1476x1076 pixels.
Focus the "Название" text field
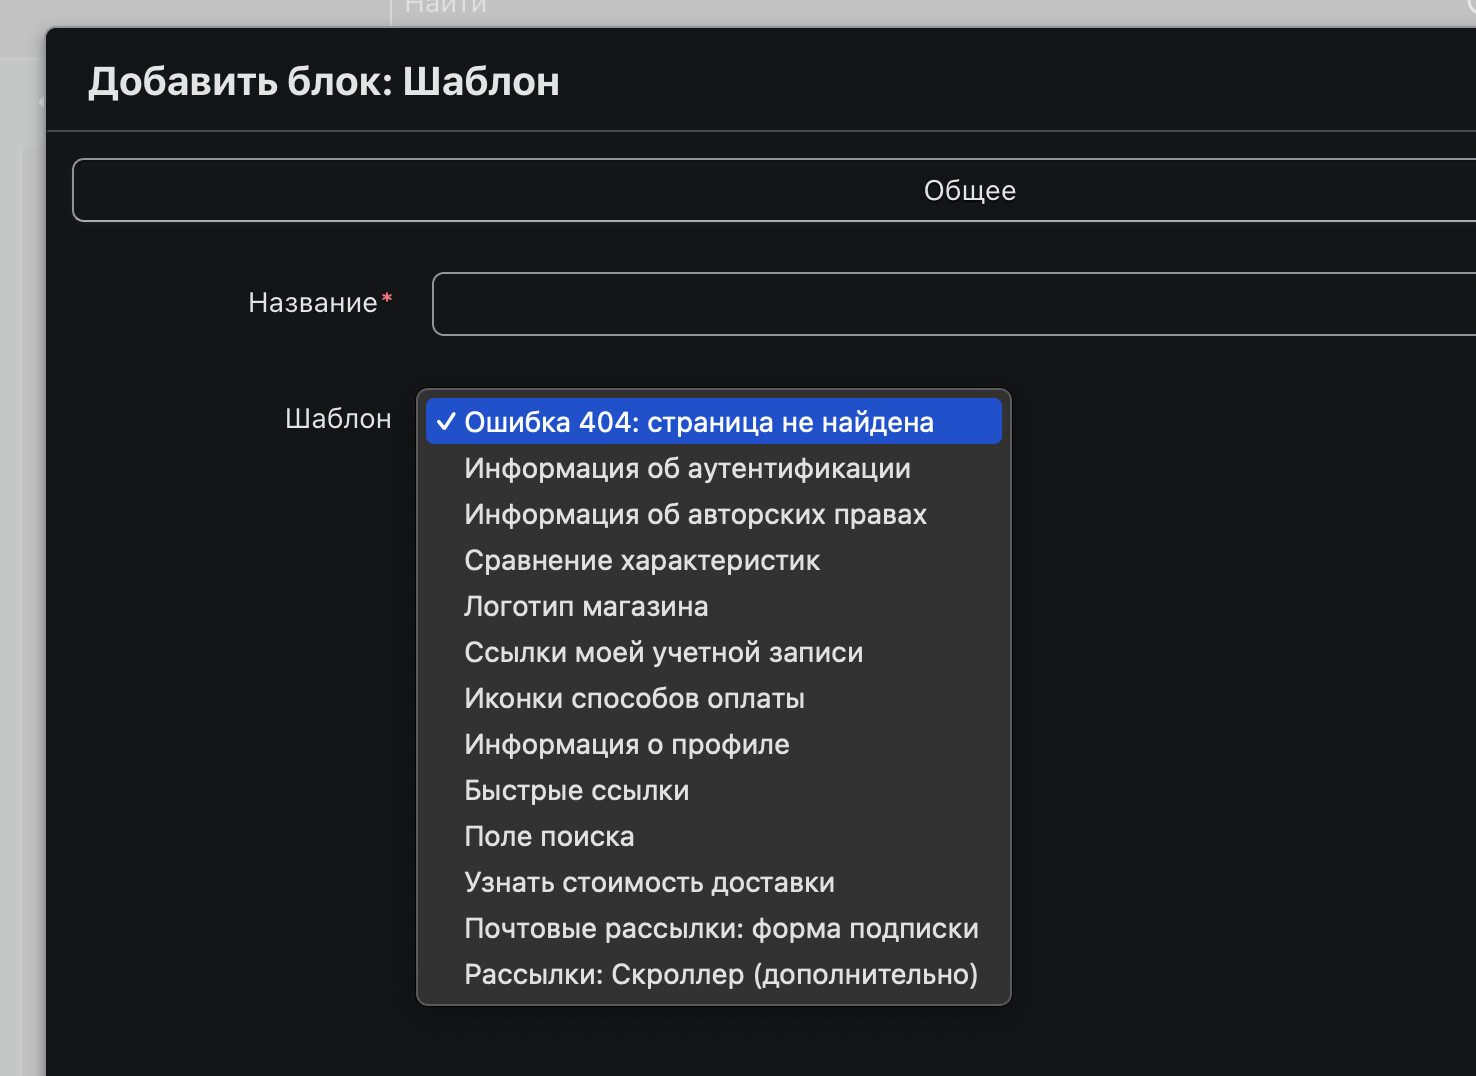coord(954,304)
